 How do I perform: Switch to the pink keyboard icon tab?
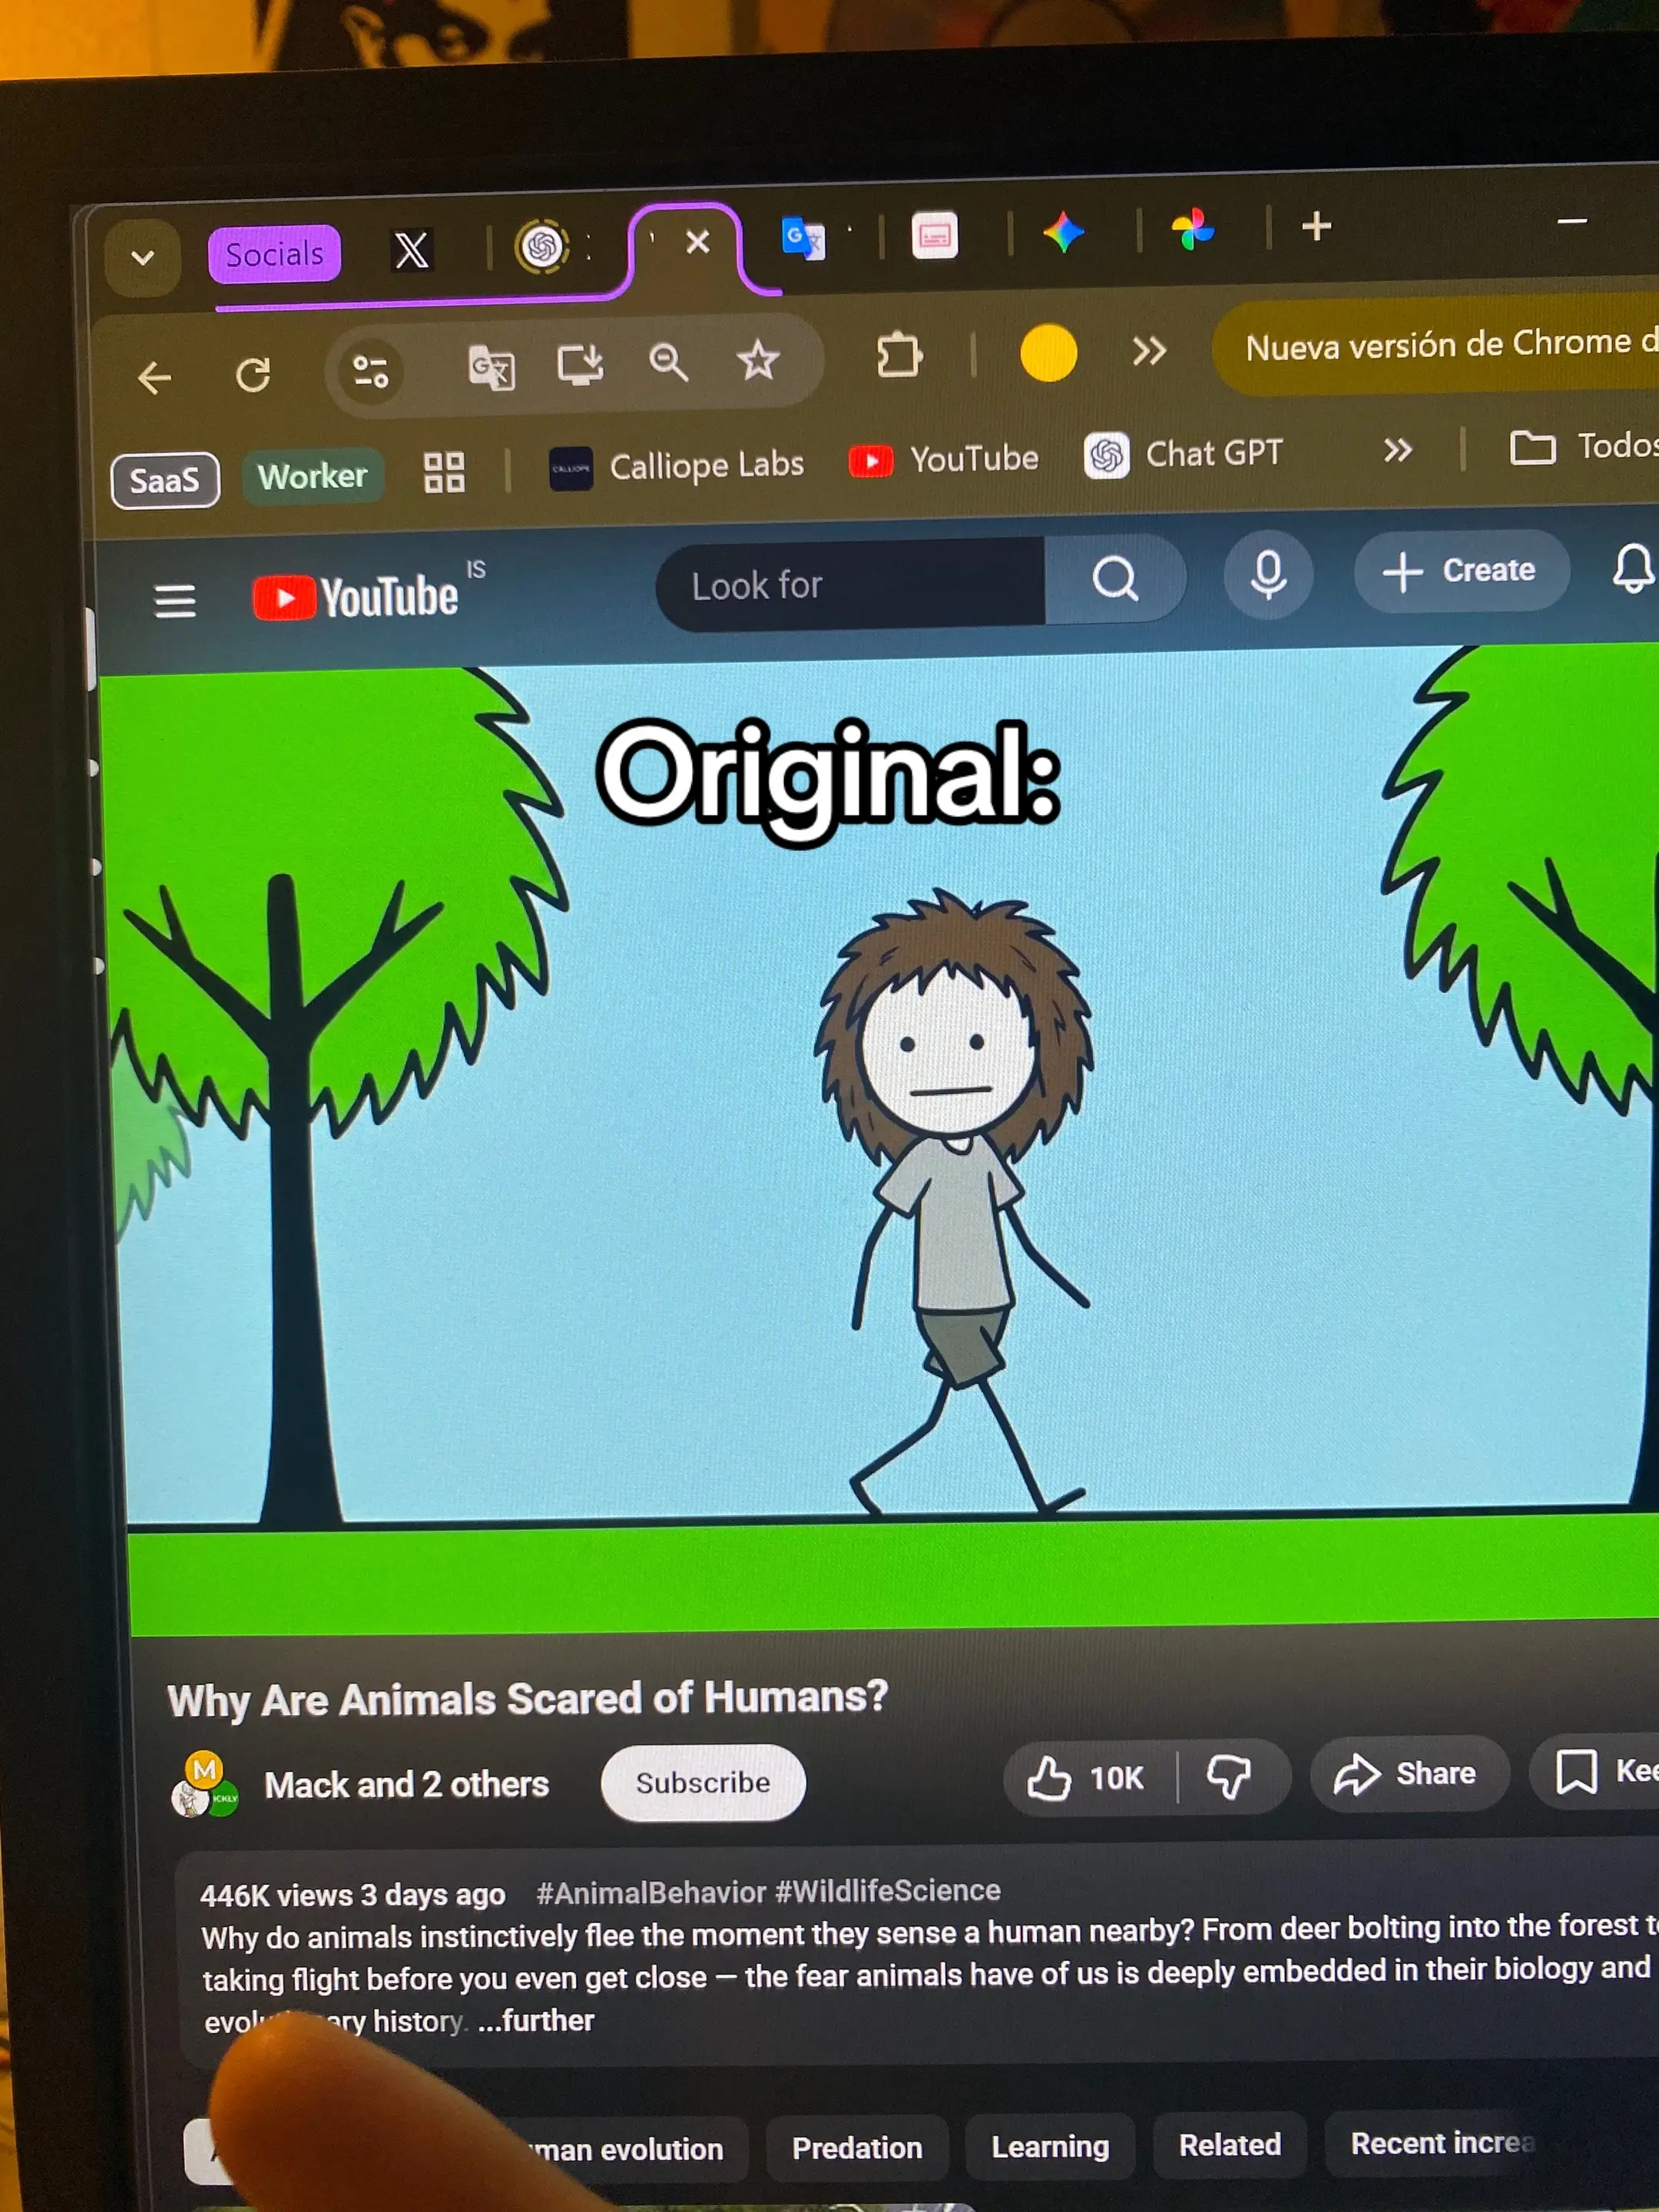(x=935, y=236)
